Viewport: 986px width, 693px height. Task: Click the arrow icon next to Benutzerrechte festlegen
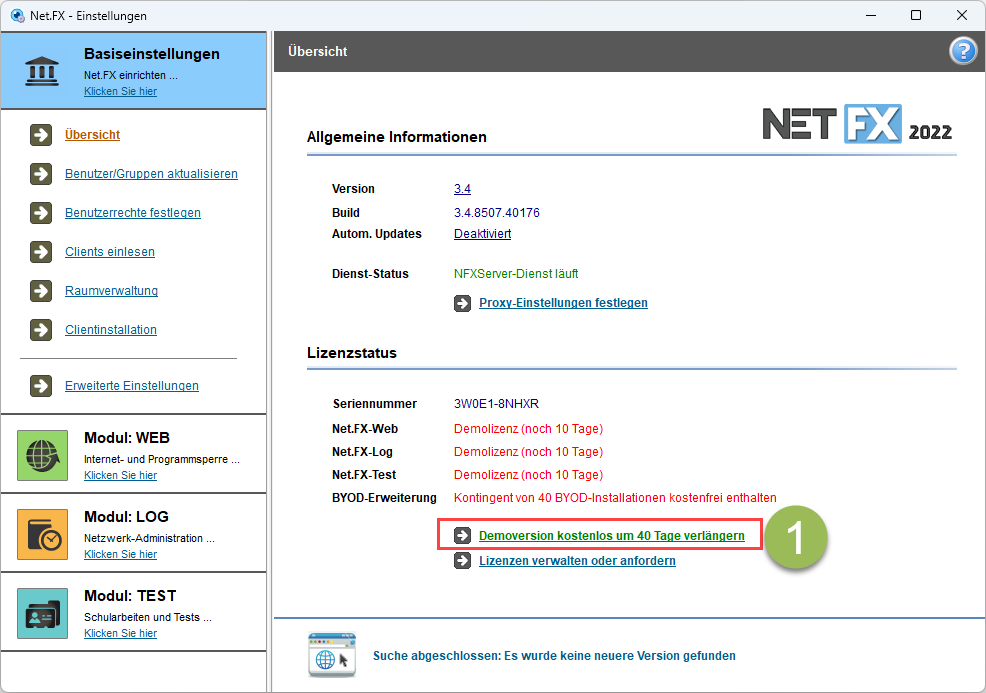click(41, 213)
